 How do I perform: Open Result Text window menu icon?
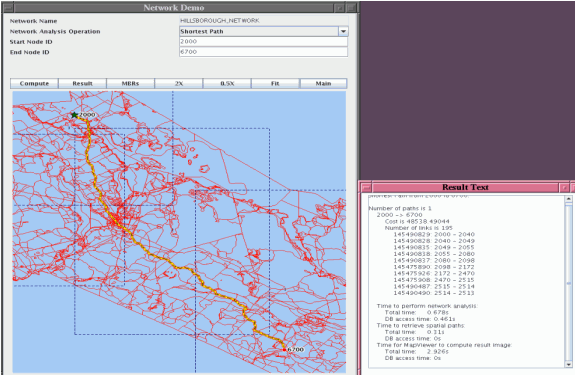click(366, 187)
